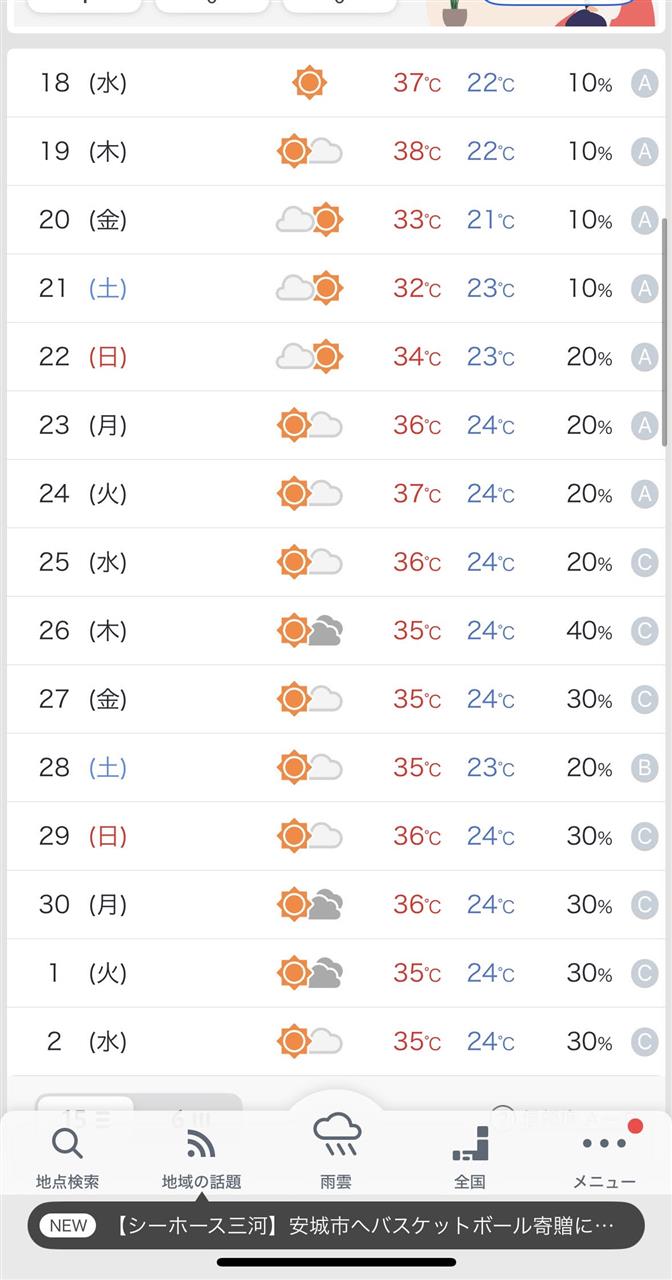Tap reliability badge A for day 18
Viewport: 672px width, 1280px height.
tap(645, 83)
